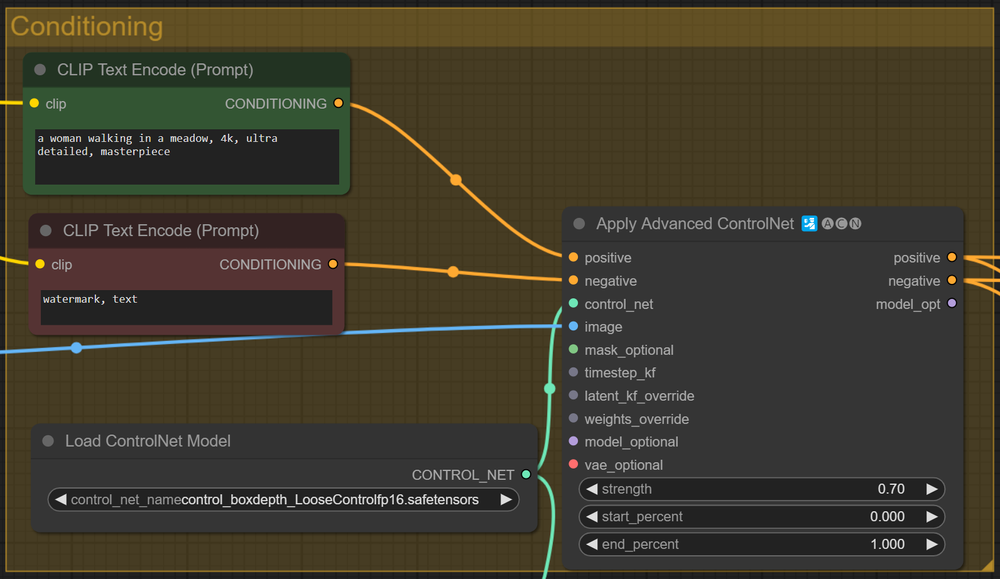Screen dimensions: 1000x579
Task: Click the image input dot on Apply Advanced ControlNet
Action: pyautogui.click(x=571, y=326)
